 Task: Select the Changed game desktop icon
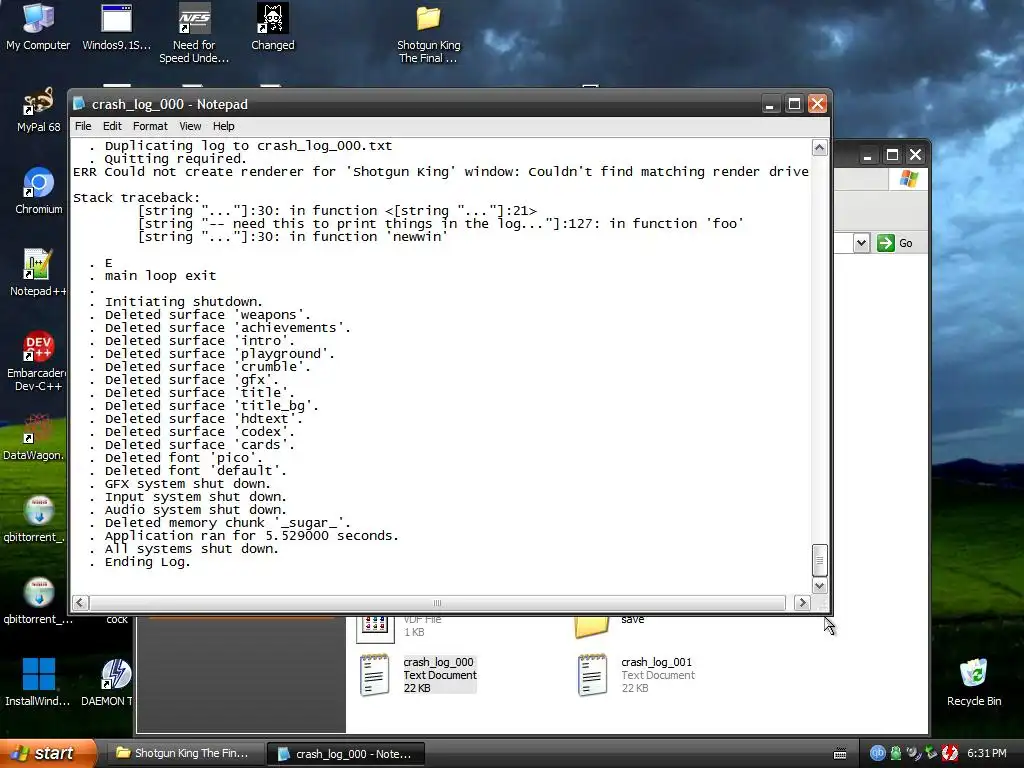pyautogui.click(x=272, y=27)
